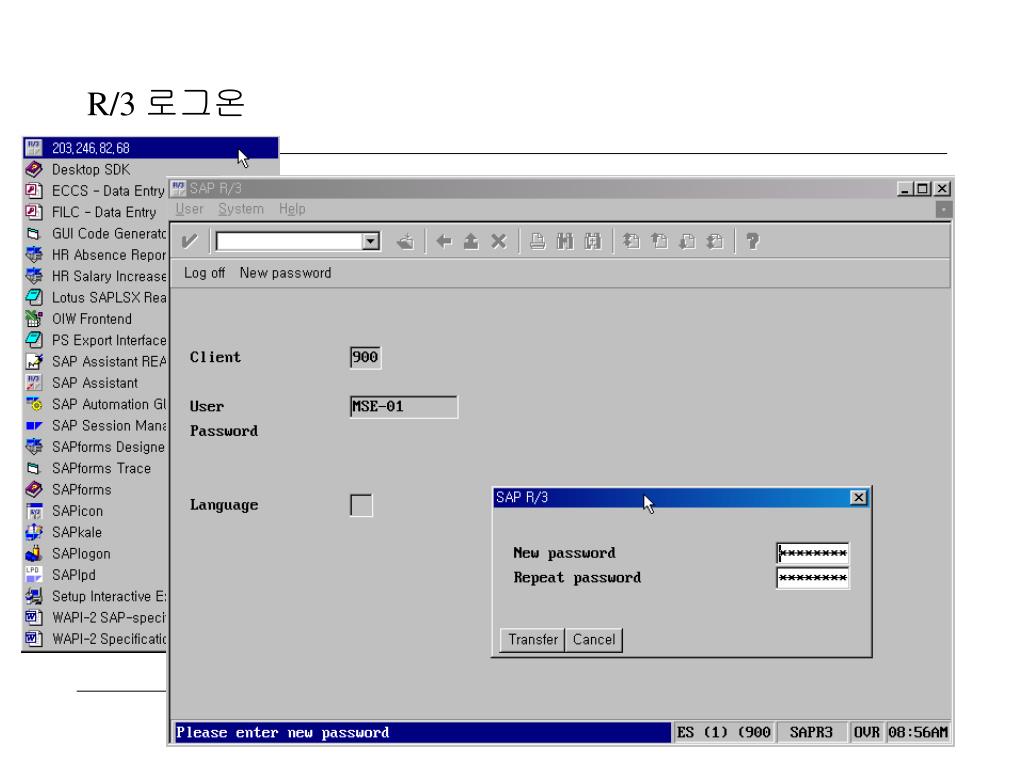1024x768 pixels.
Task: Click the OIW Frontend icon
Action: click(34, 319)
